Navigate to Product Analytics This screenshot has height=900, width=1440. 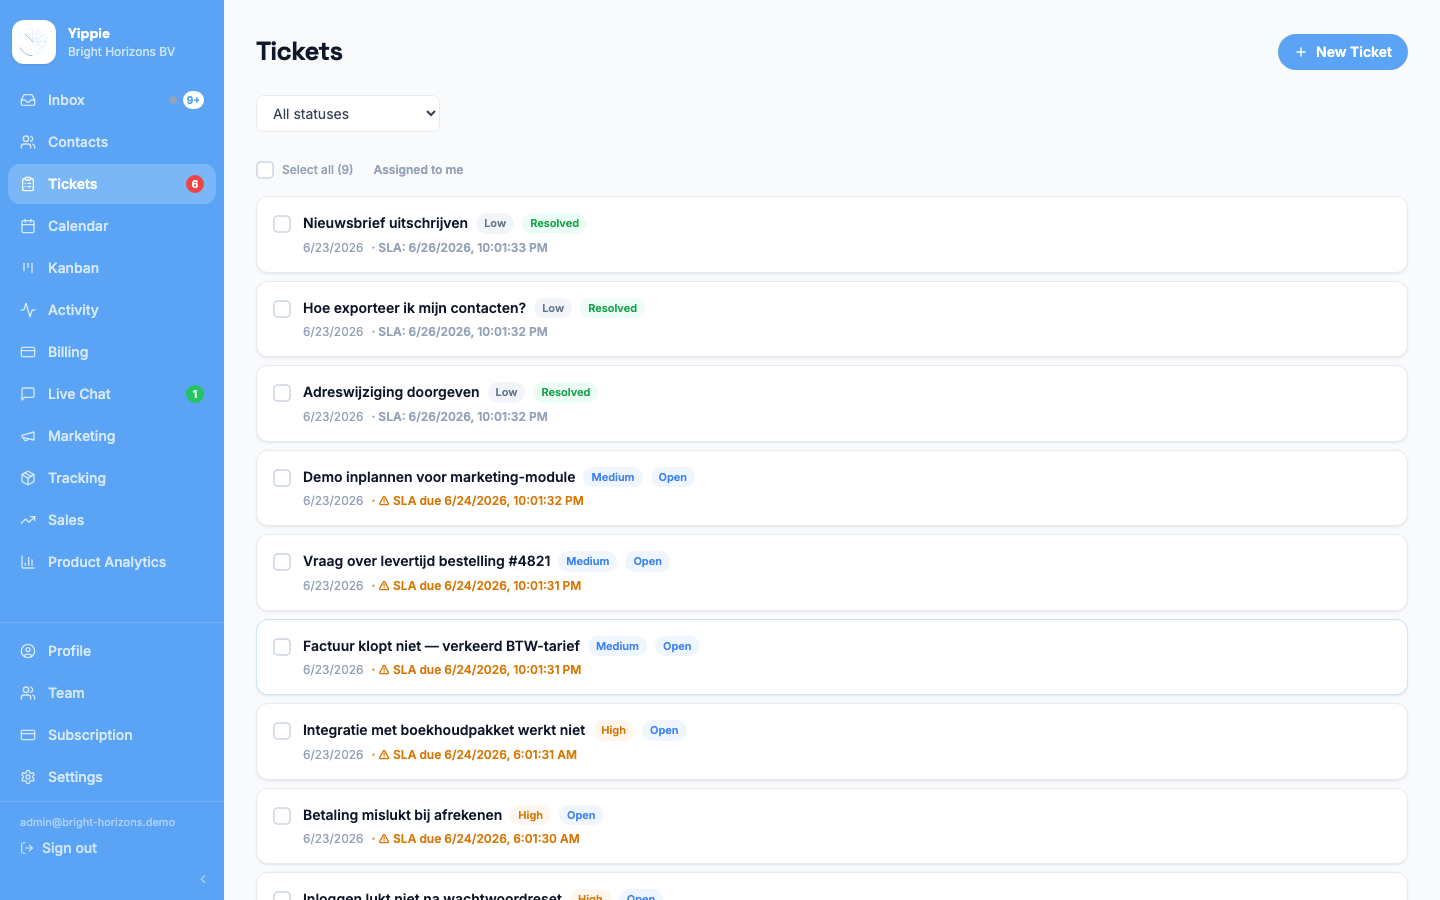(x=112, y=562)
